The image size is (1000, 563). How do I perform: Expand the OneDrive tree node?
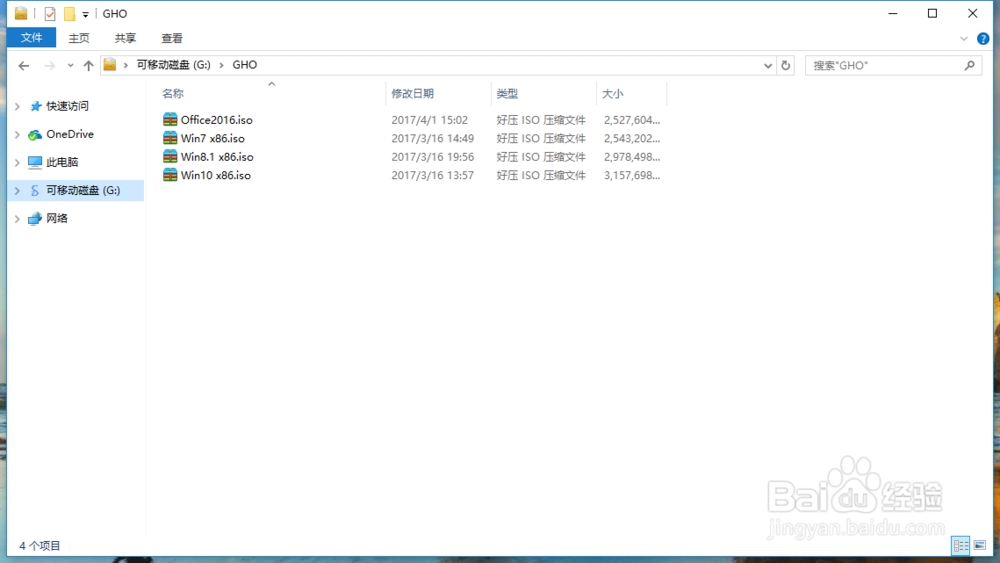click(x=17, y=135)
